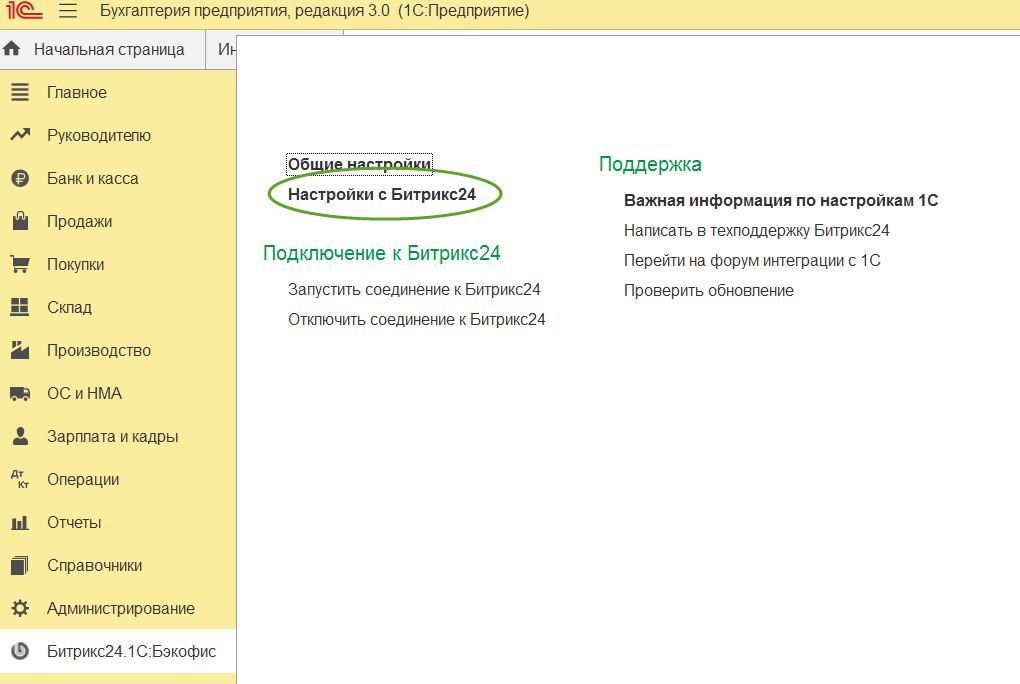Click the Продажи shopping bag icon
Image resolution: width=1020 pixels, height=684 pixels.
[20, 221]
